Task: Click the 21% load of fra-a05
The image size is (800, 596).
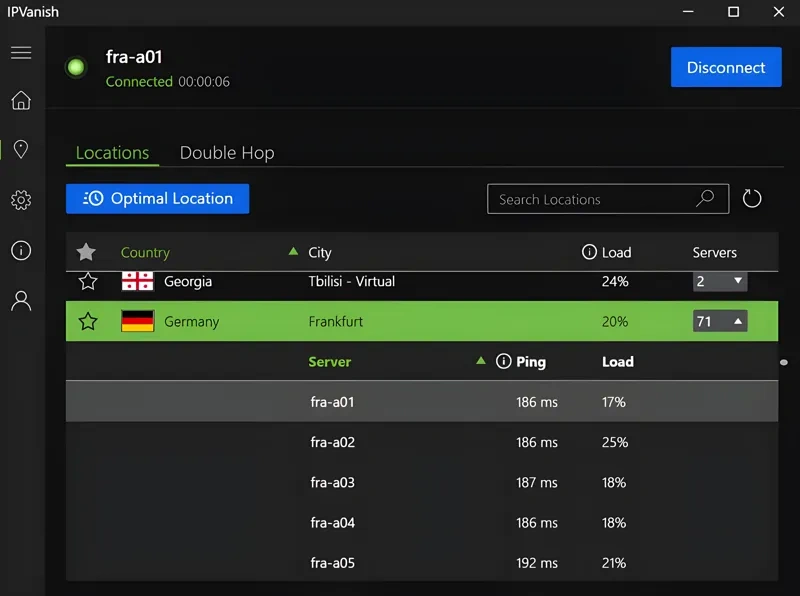Action: (x=614, y=563)
